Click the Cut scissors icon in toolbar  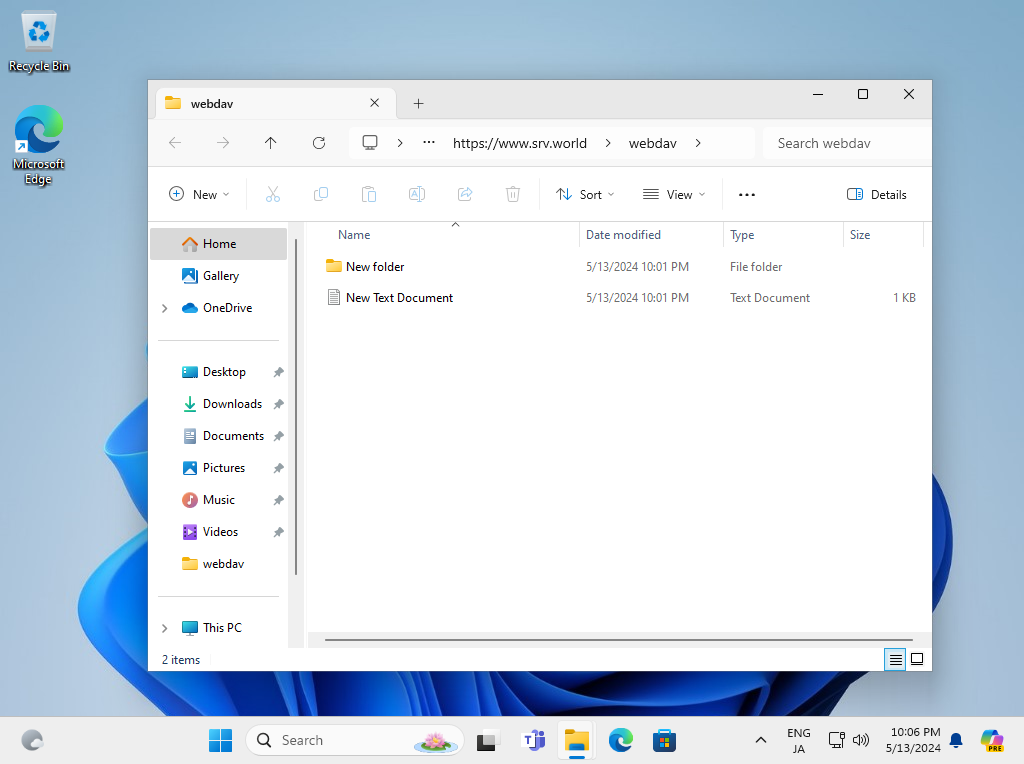[273, 195]
